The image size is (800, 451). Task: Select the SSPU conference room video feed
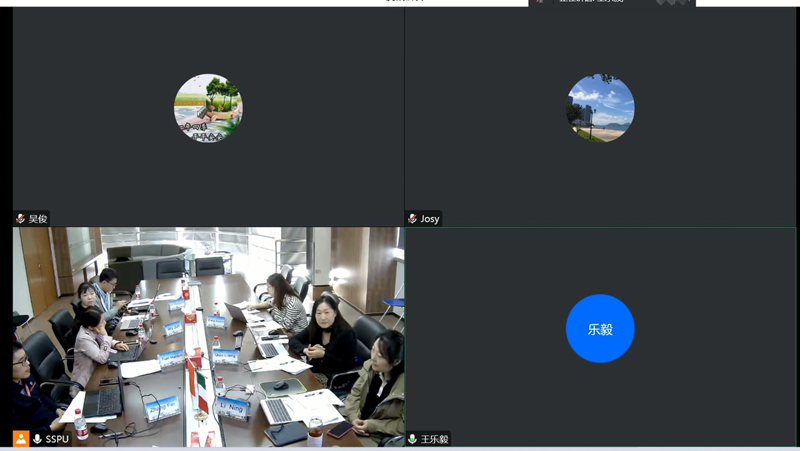click(209, 337)
